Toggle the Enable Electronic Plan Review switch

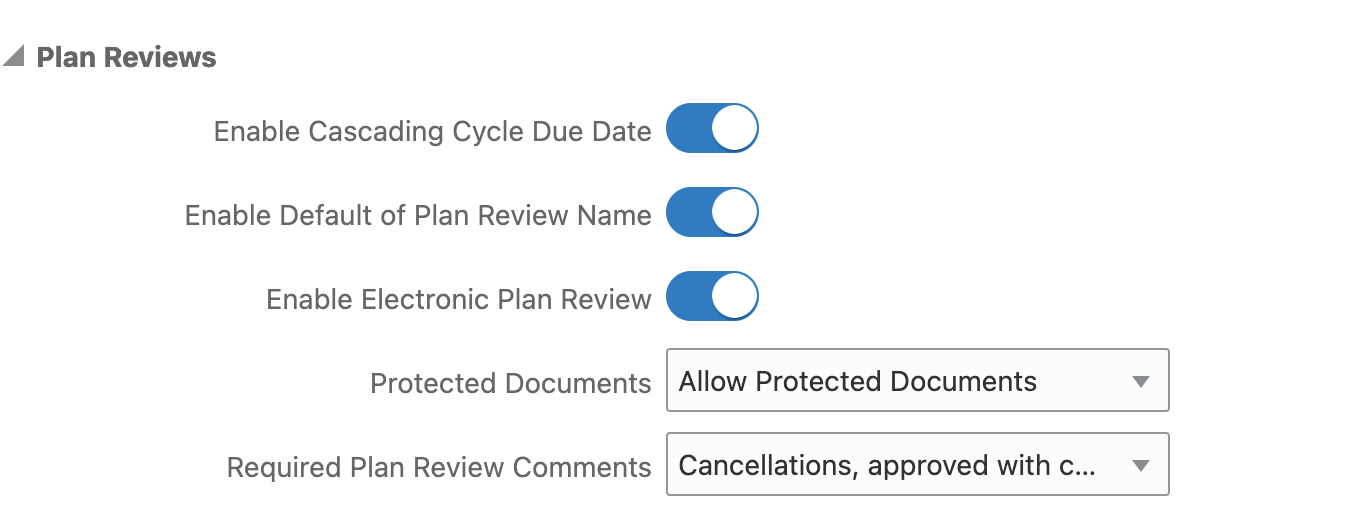click(x=712, y=296)
